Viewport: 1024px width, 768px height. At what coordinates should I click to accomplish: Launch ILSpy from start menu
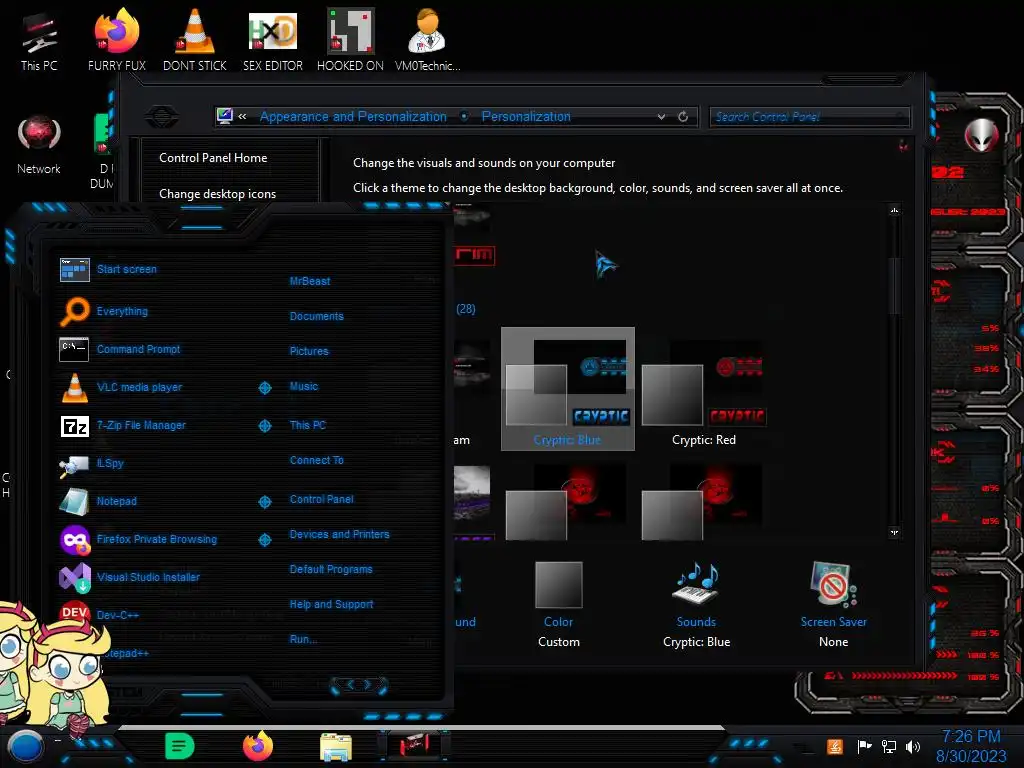(x=92, y=464)
